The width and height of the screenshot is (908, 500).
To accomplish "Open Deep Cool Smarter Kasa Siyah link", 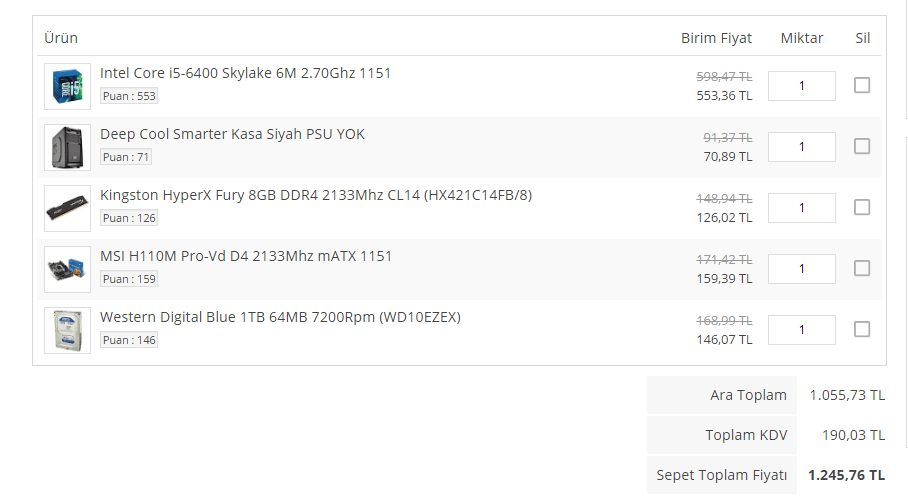I will point(232,134).
